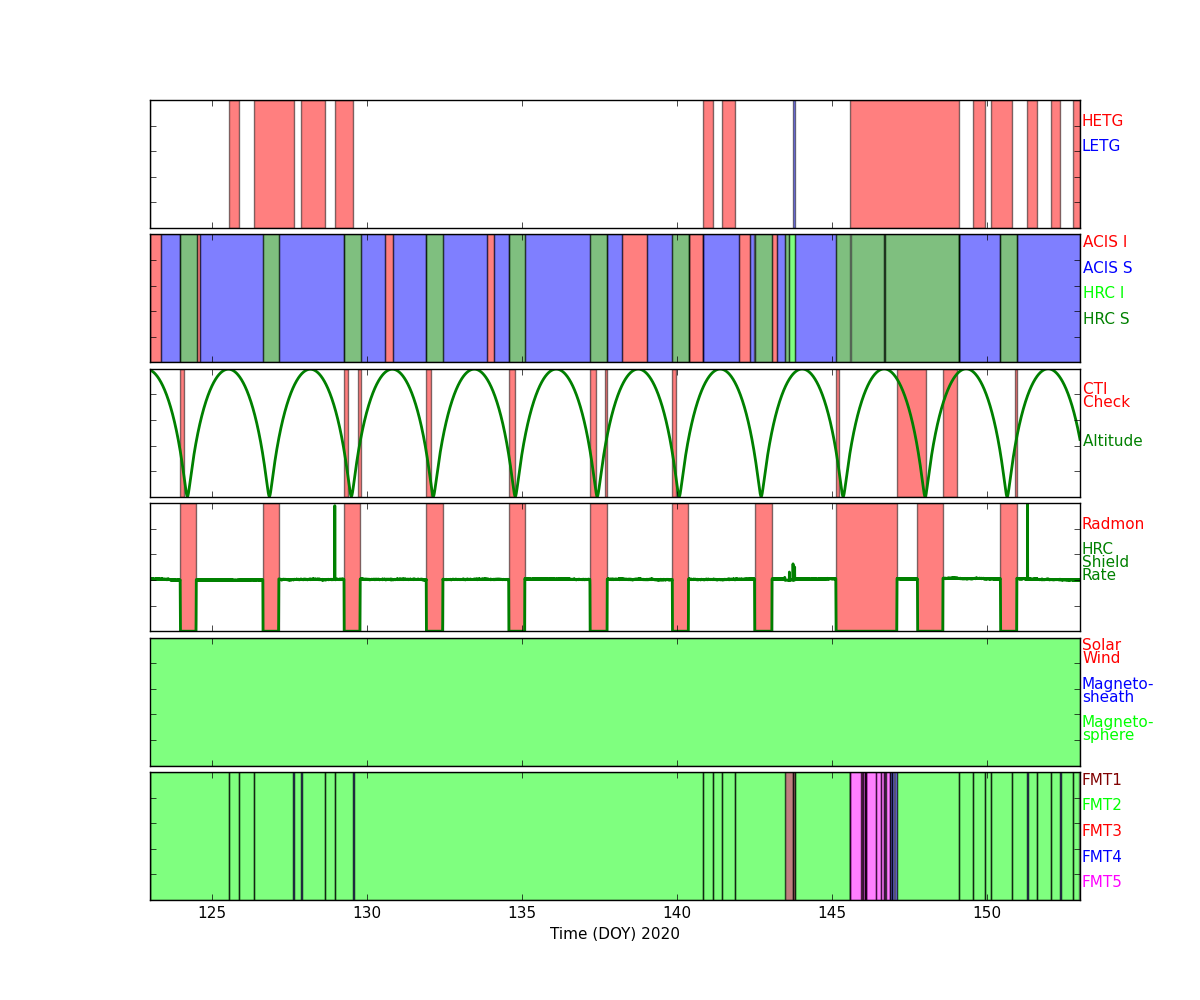Click the "Time (DOY) 2020" axis title
Image resolution: width=1200 pixels, height=1000 pixels.
pos(614,934)
